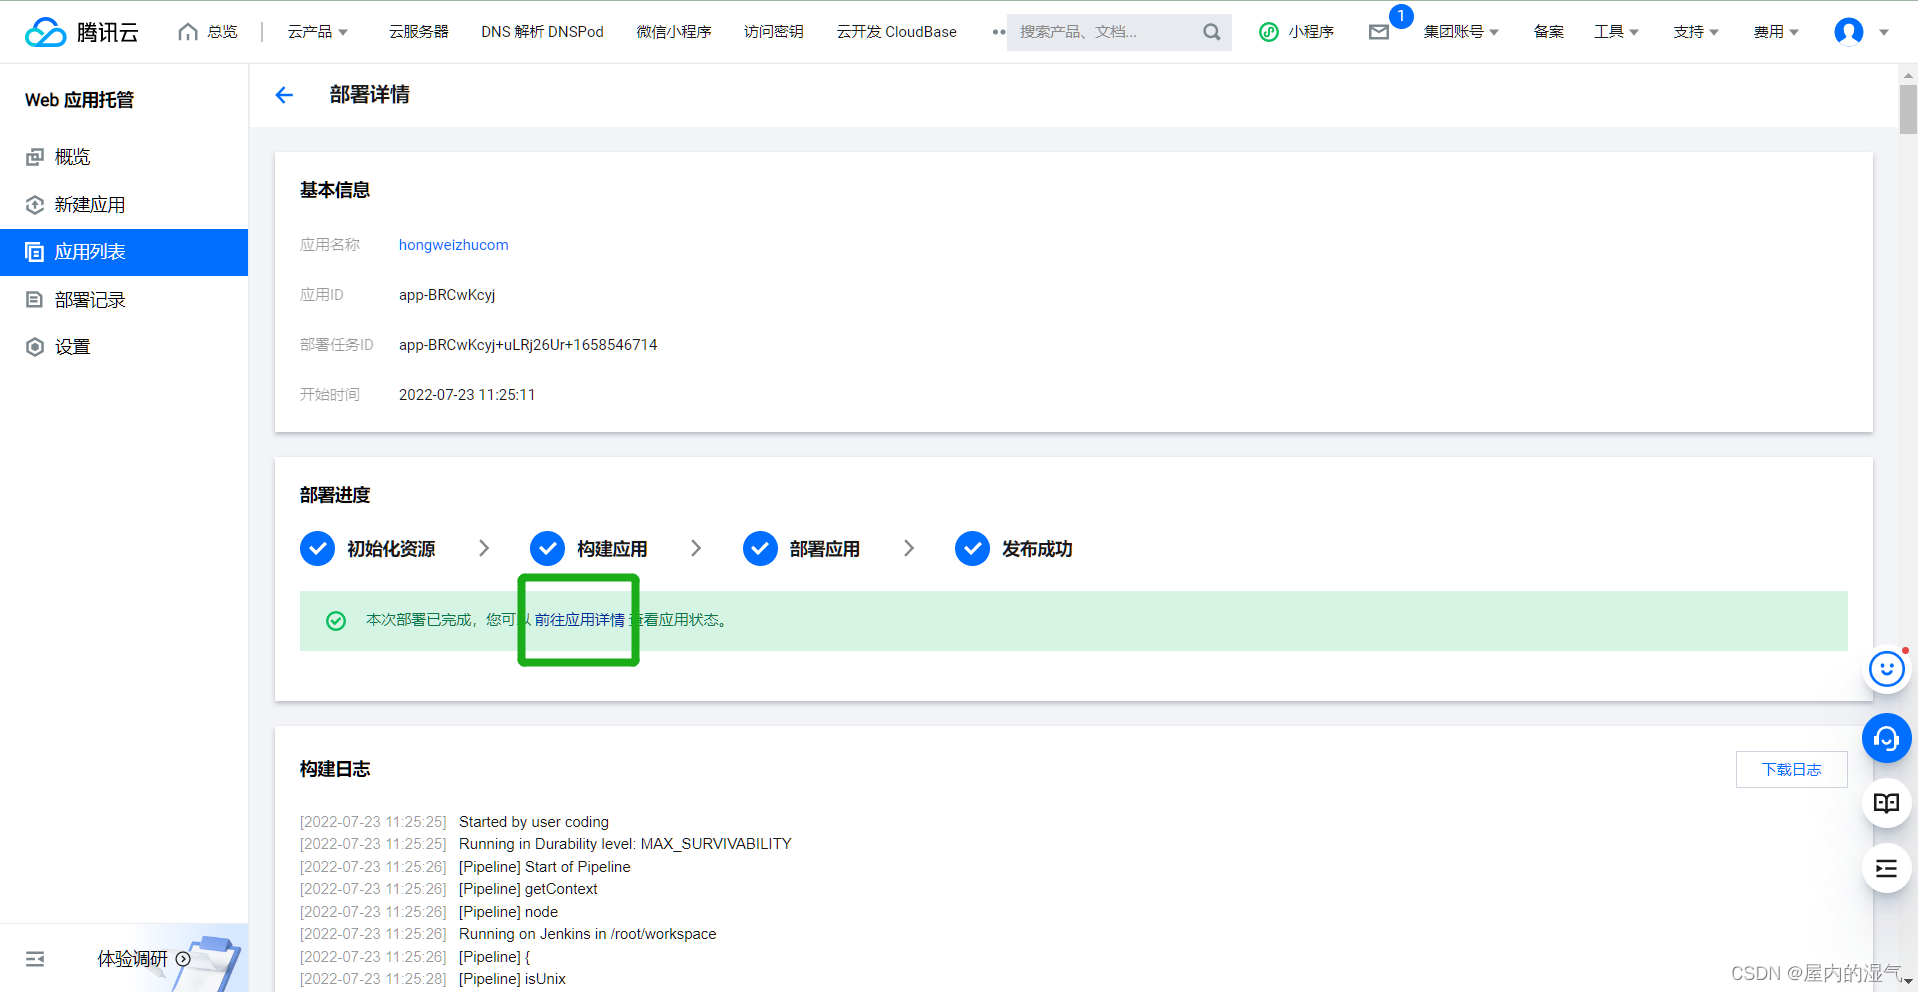Viewport: 1918px width, 992px height.
Task: Click the start time 2022-07-23 11:25:11
Action: tap(467, 395)
